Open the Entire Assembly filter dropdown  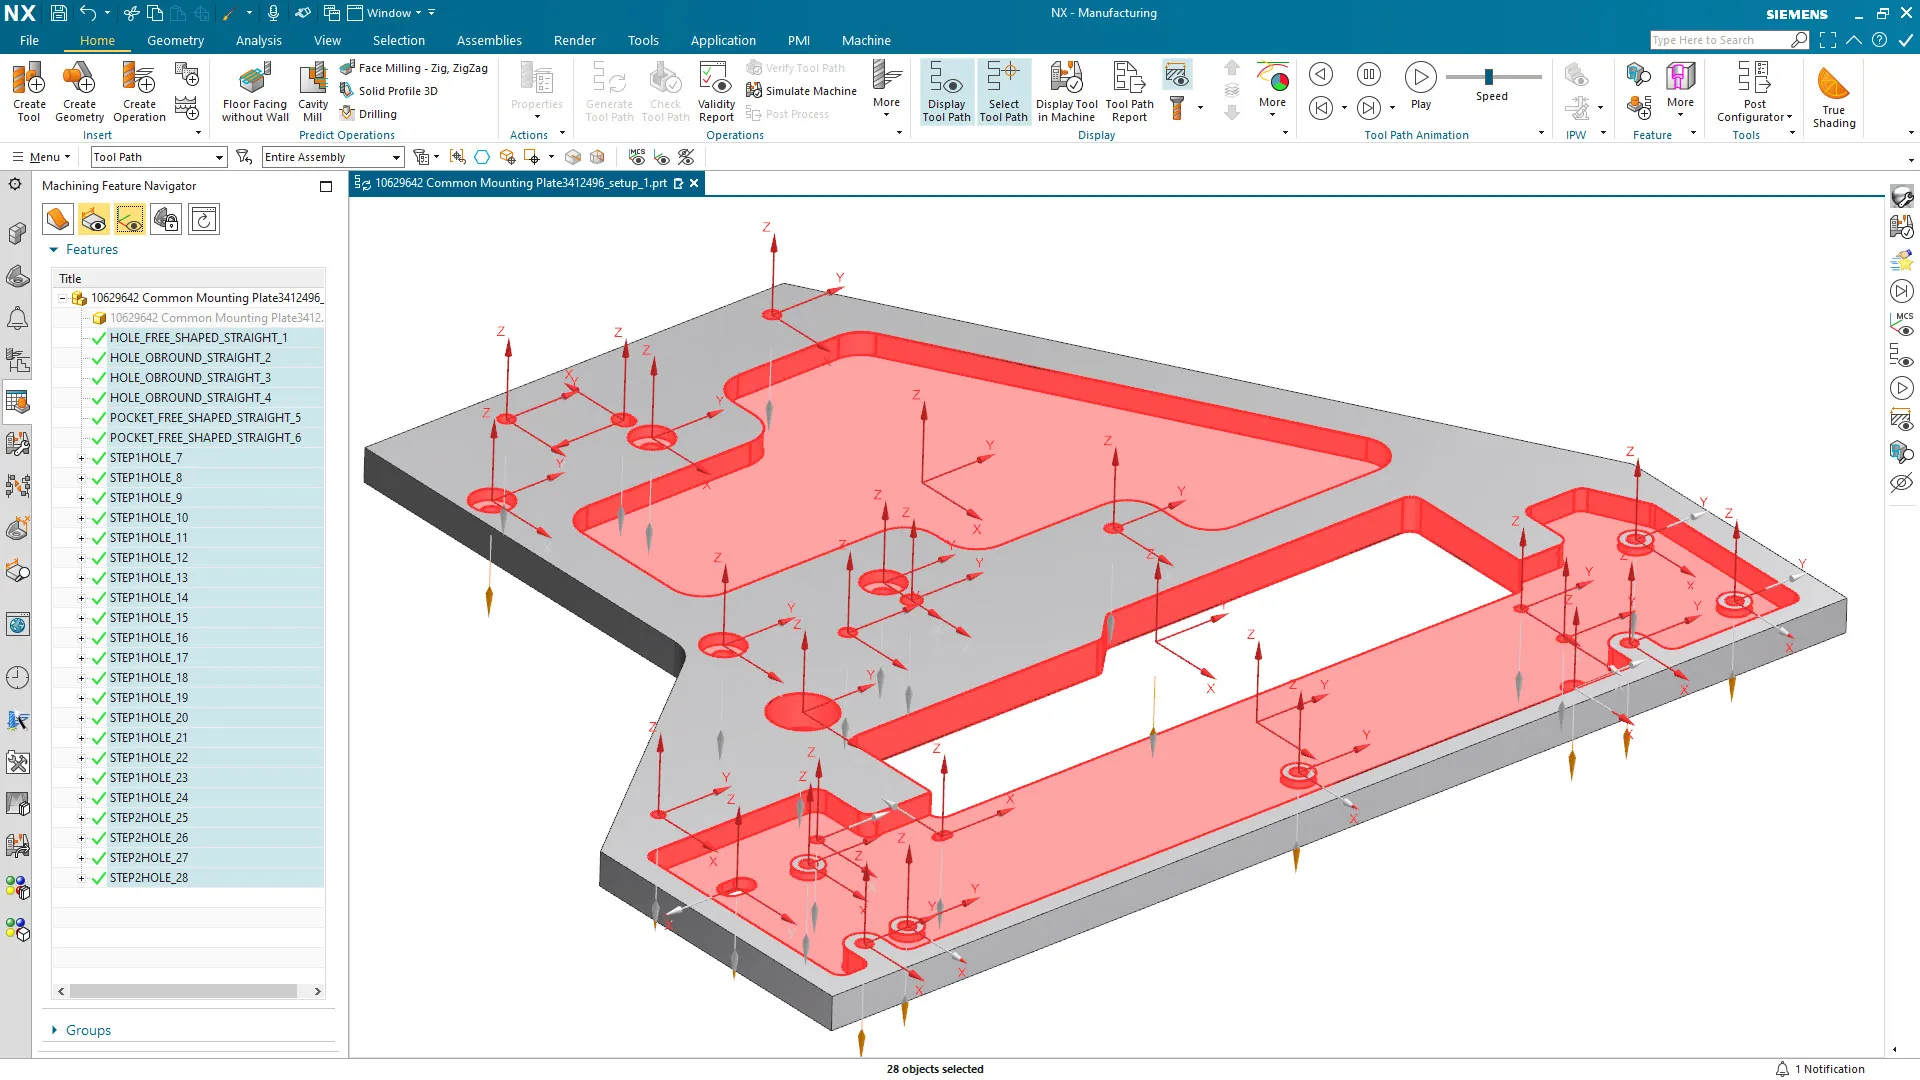pos(396,157)
